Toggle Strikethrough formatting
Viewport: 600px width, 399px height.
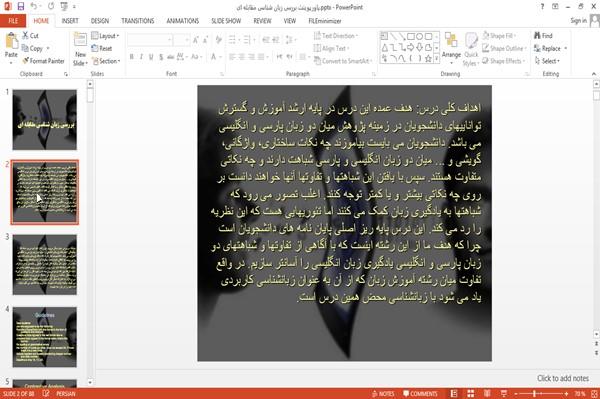tap(171, 57)
